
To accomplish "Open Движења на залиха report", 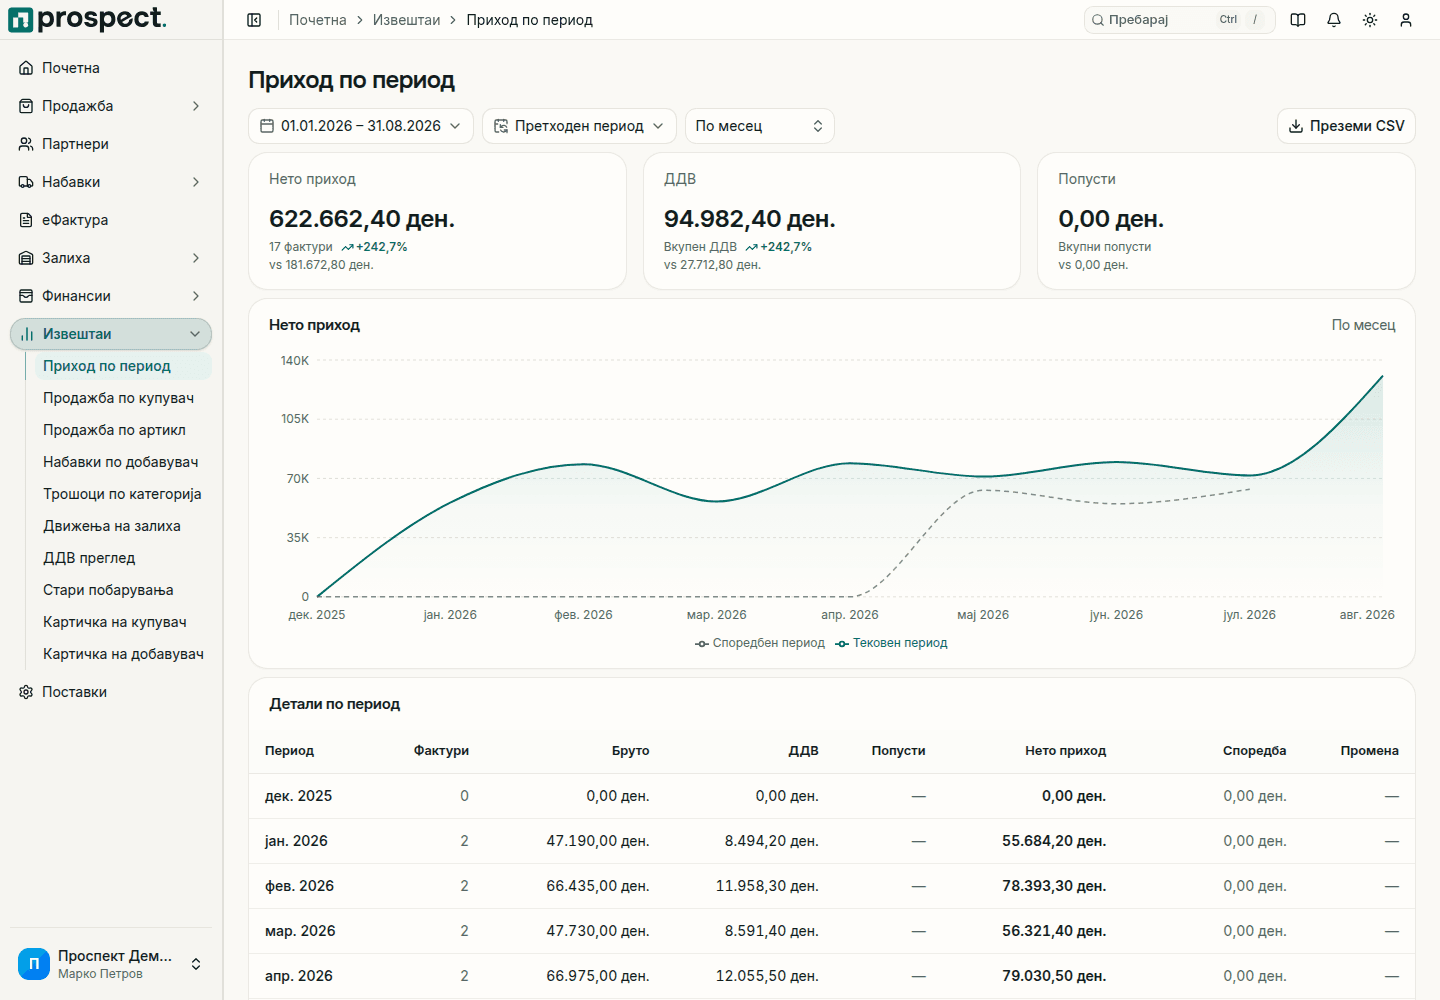I will click(123, 526).
